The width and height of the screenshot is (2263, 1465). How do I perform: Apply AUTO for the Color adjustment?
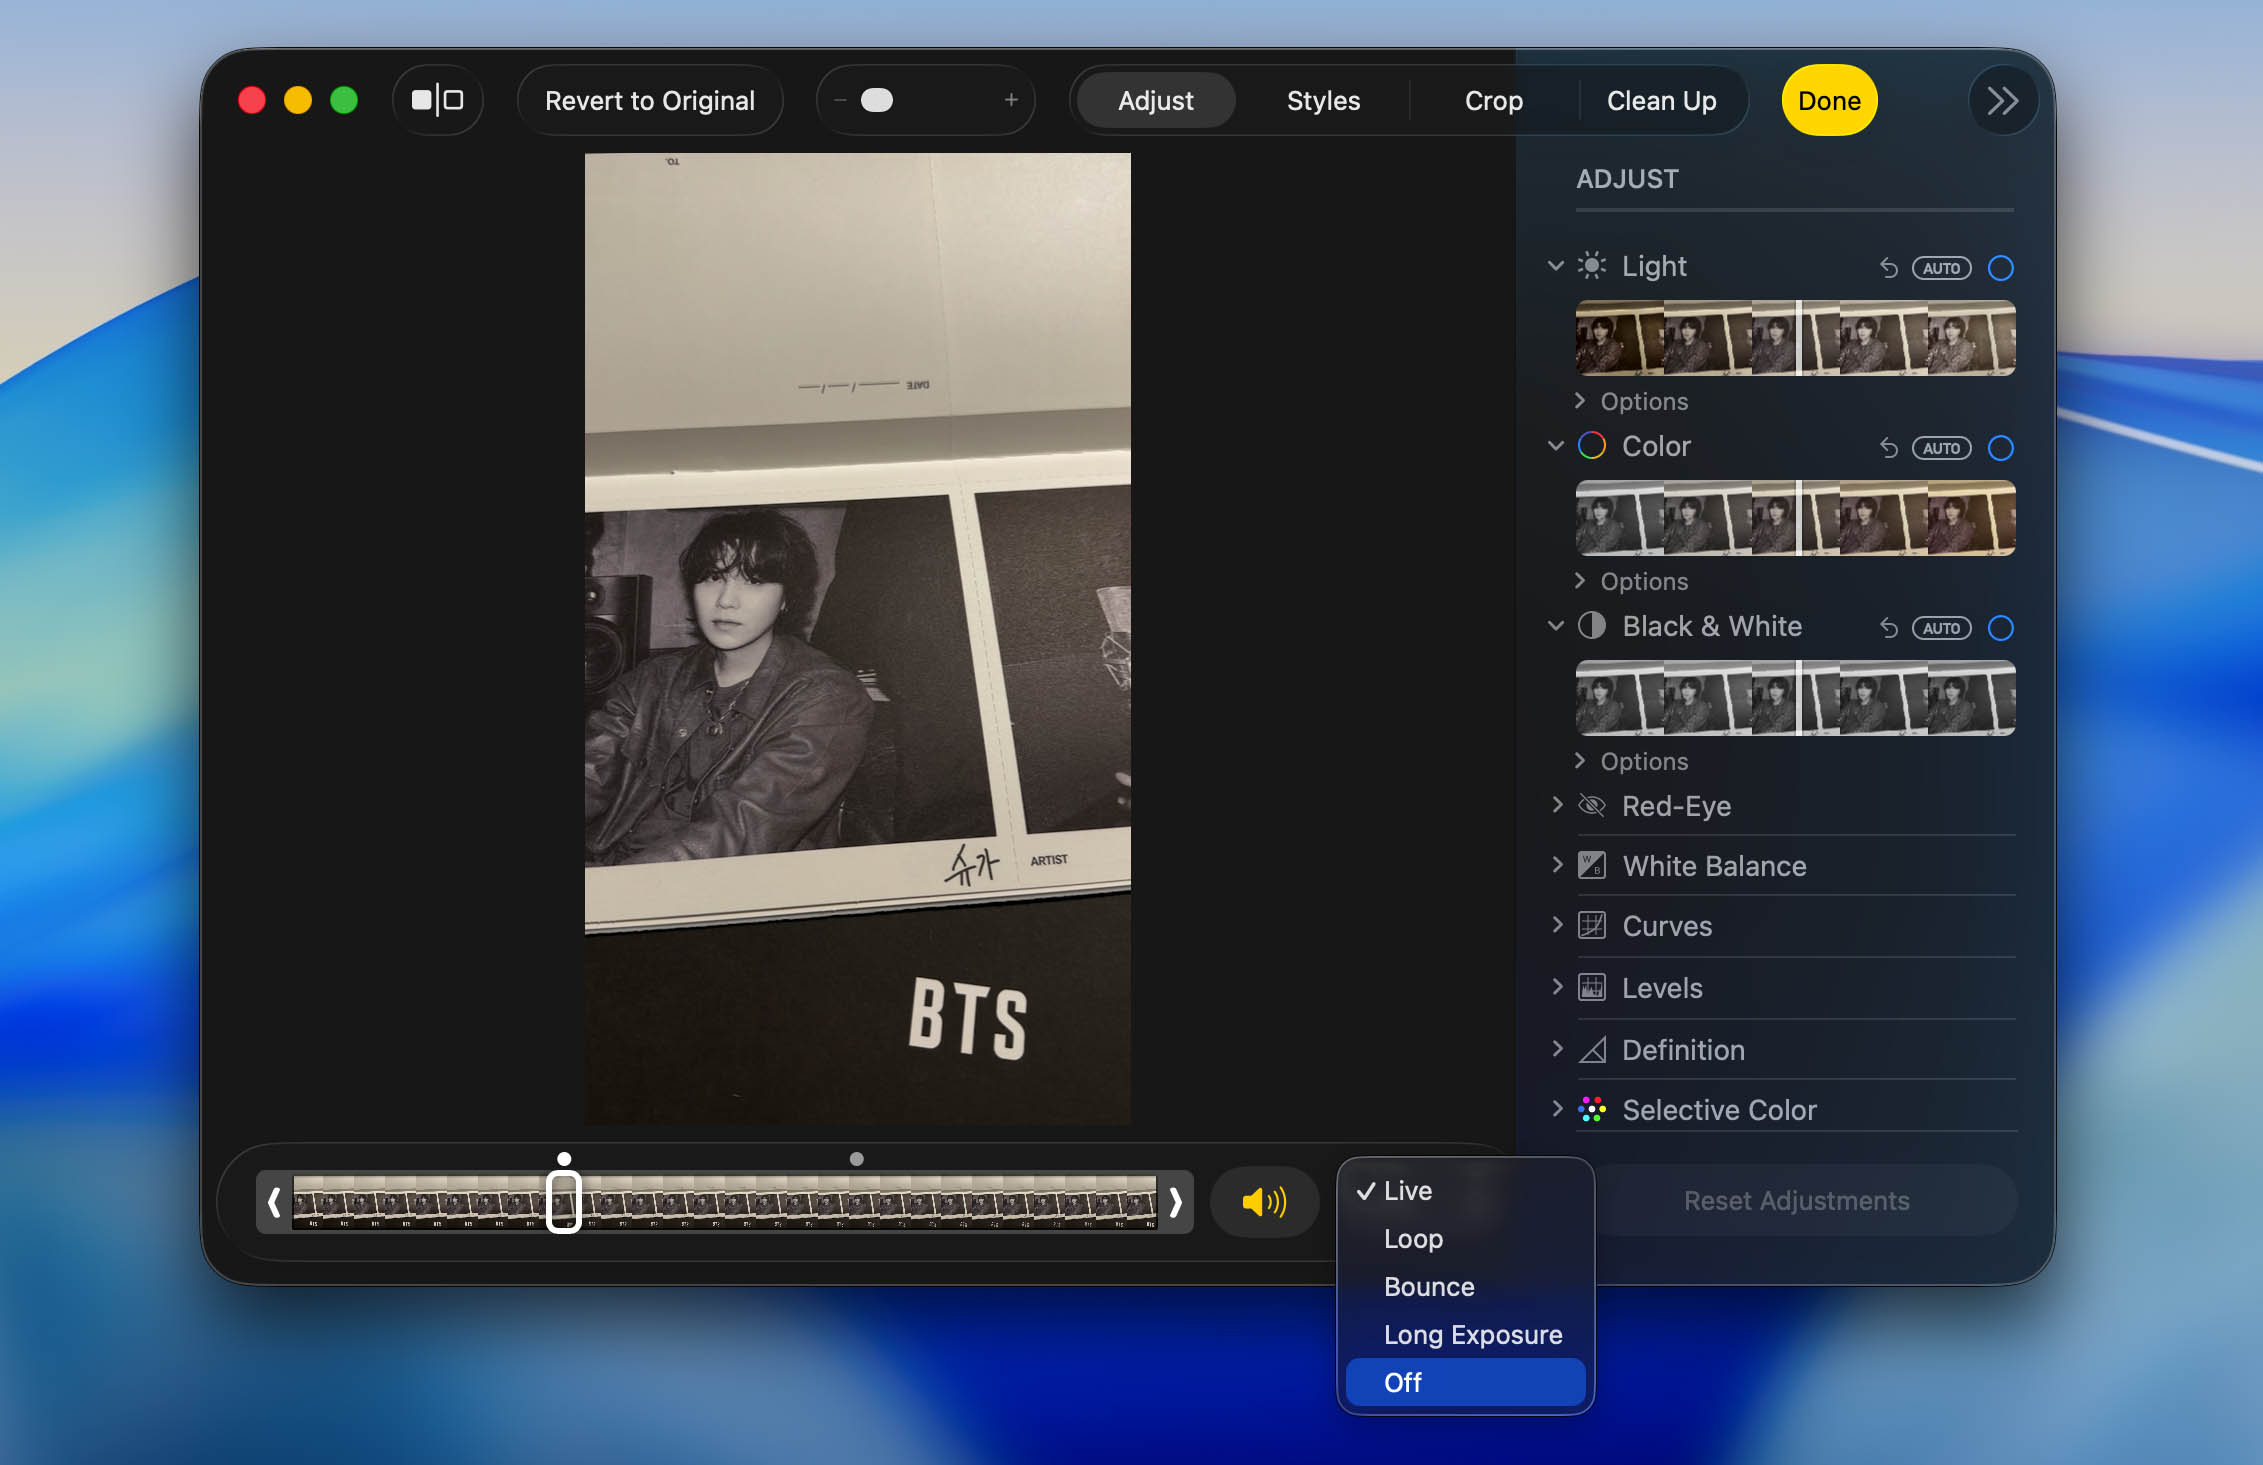pos(1942,448)
